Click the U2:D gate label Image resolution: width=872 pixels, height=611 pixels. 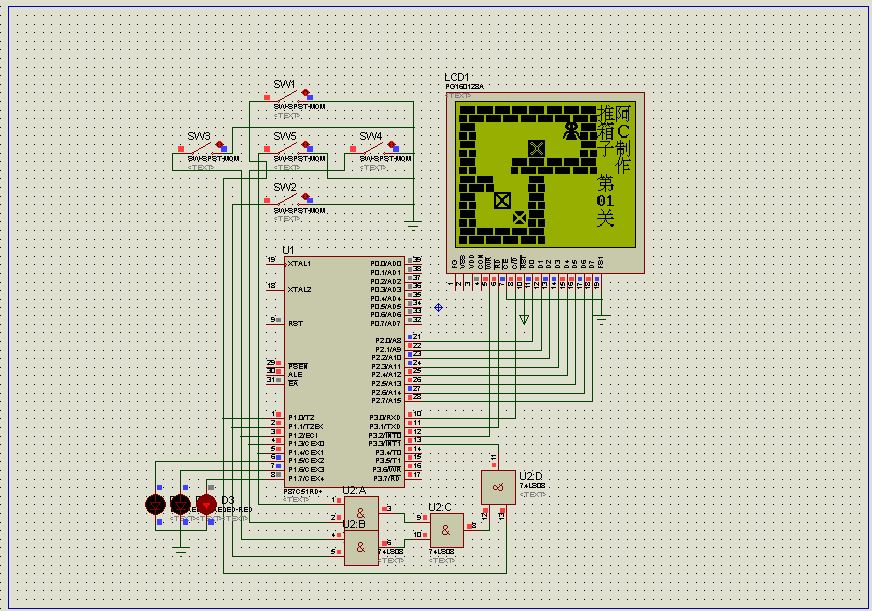click(531, 476)
